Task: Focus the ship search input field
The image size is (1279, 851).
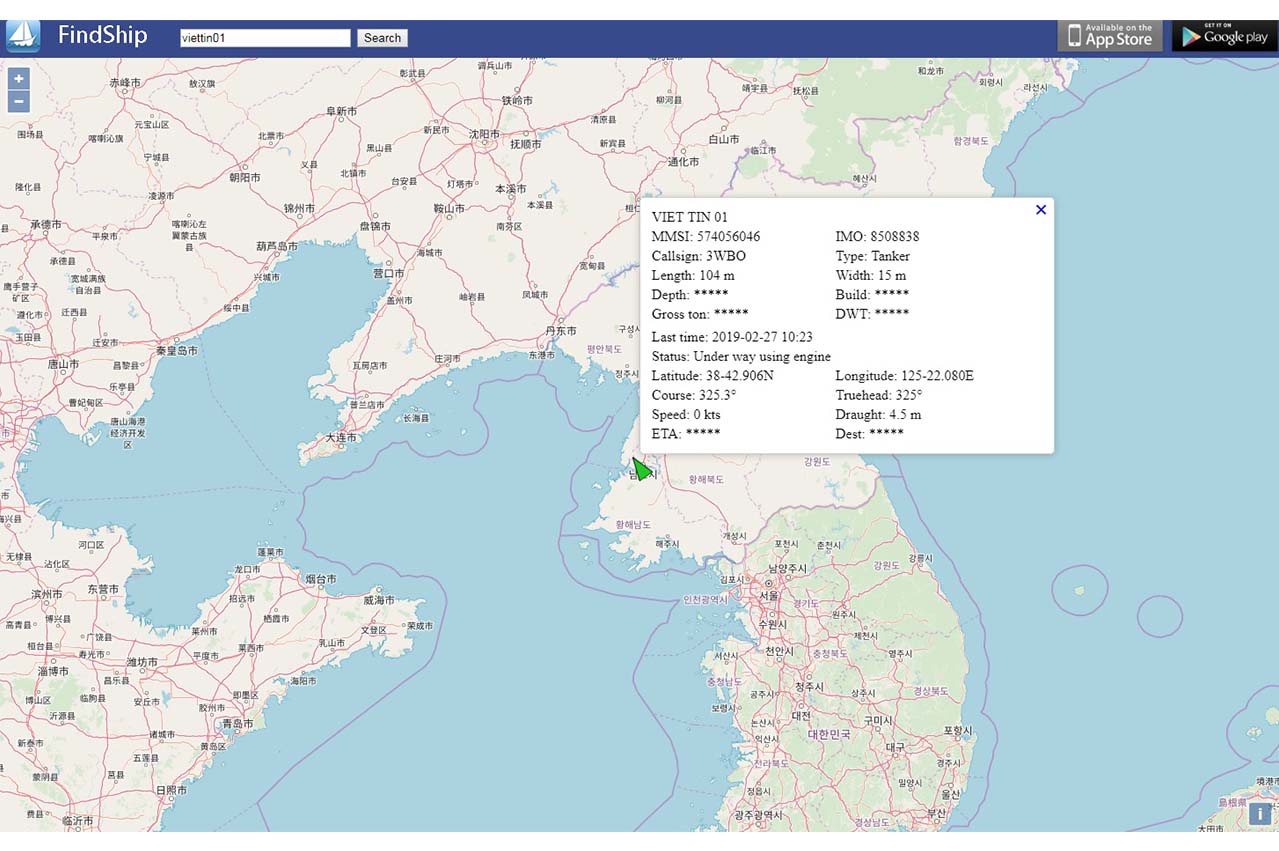Action: pyautogui.click(x=265, y=38)
